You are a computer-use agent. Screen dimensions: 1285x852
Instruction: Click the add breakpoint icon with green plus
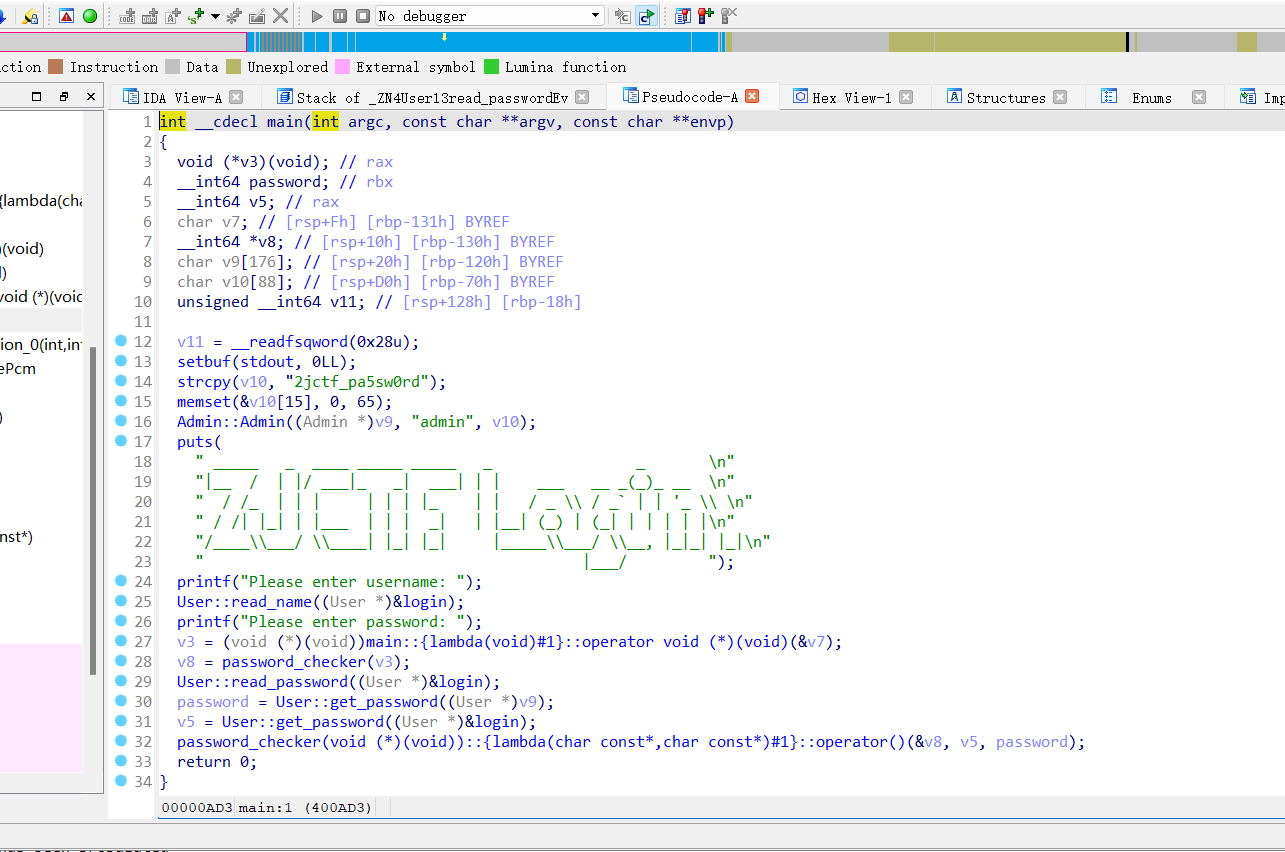pos(706,16)
